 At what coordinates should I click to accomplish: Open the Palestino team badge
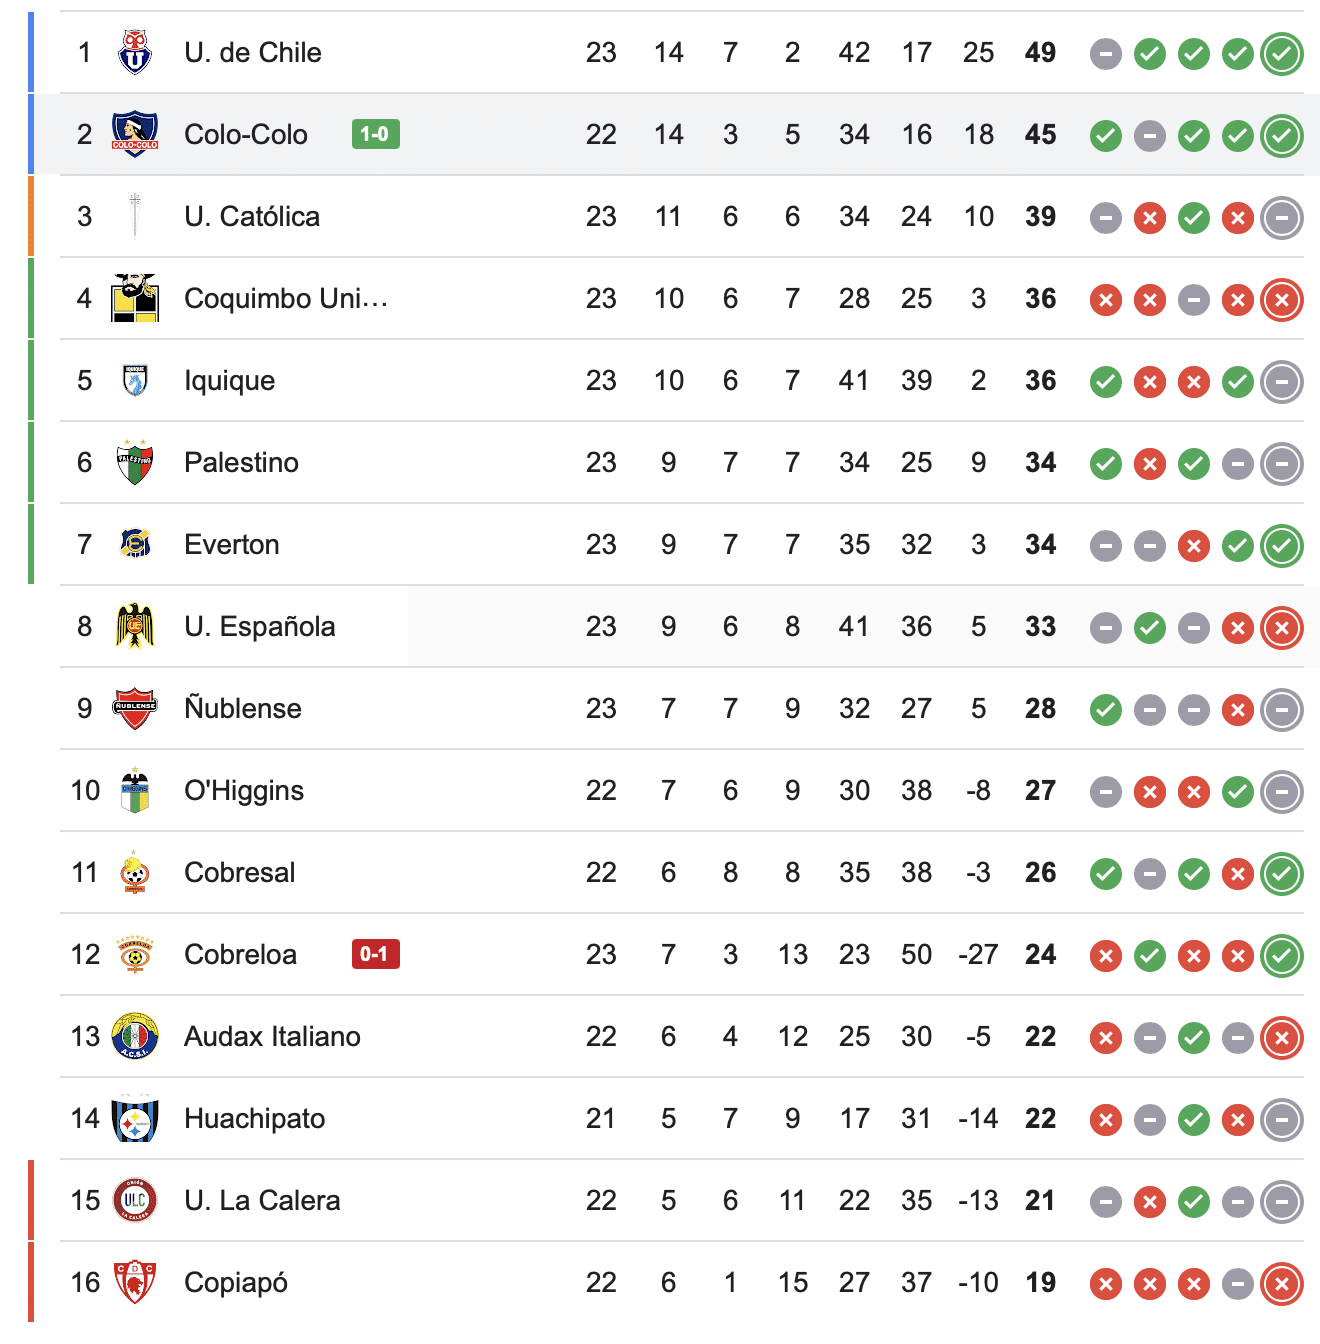133,461
